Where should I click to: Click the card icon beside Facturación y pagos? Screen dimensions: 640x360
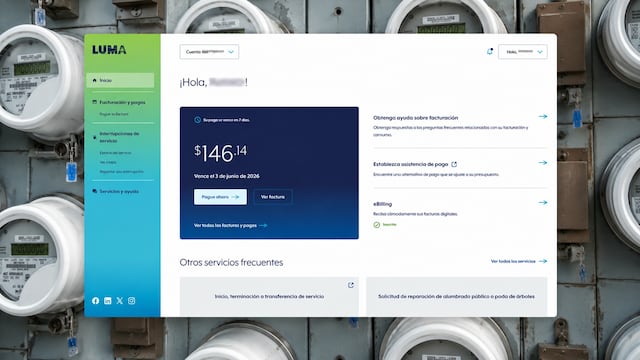pos(95,102)
